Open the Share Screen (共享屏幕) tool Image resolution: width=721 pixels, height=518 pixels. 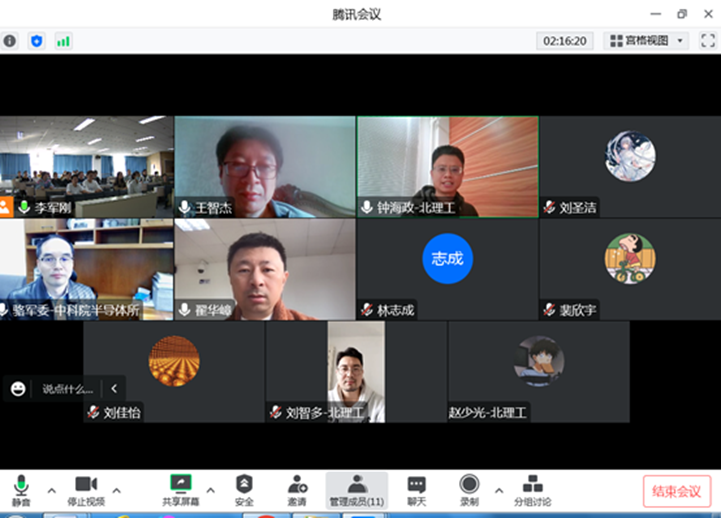point(181,489)
